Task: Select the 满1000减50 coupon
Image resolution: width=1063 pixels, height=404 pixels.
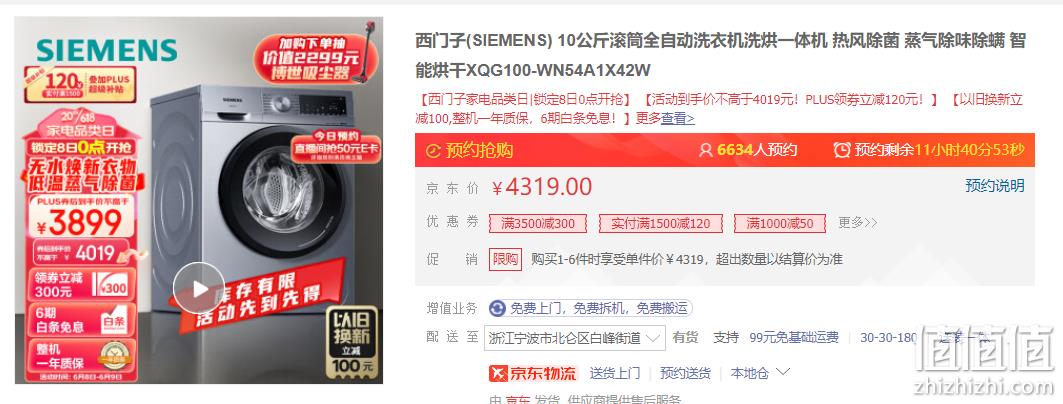Action: pyautogui.click(x=780, y=223)
